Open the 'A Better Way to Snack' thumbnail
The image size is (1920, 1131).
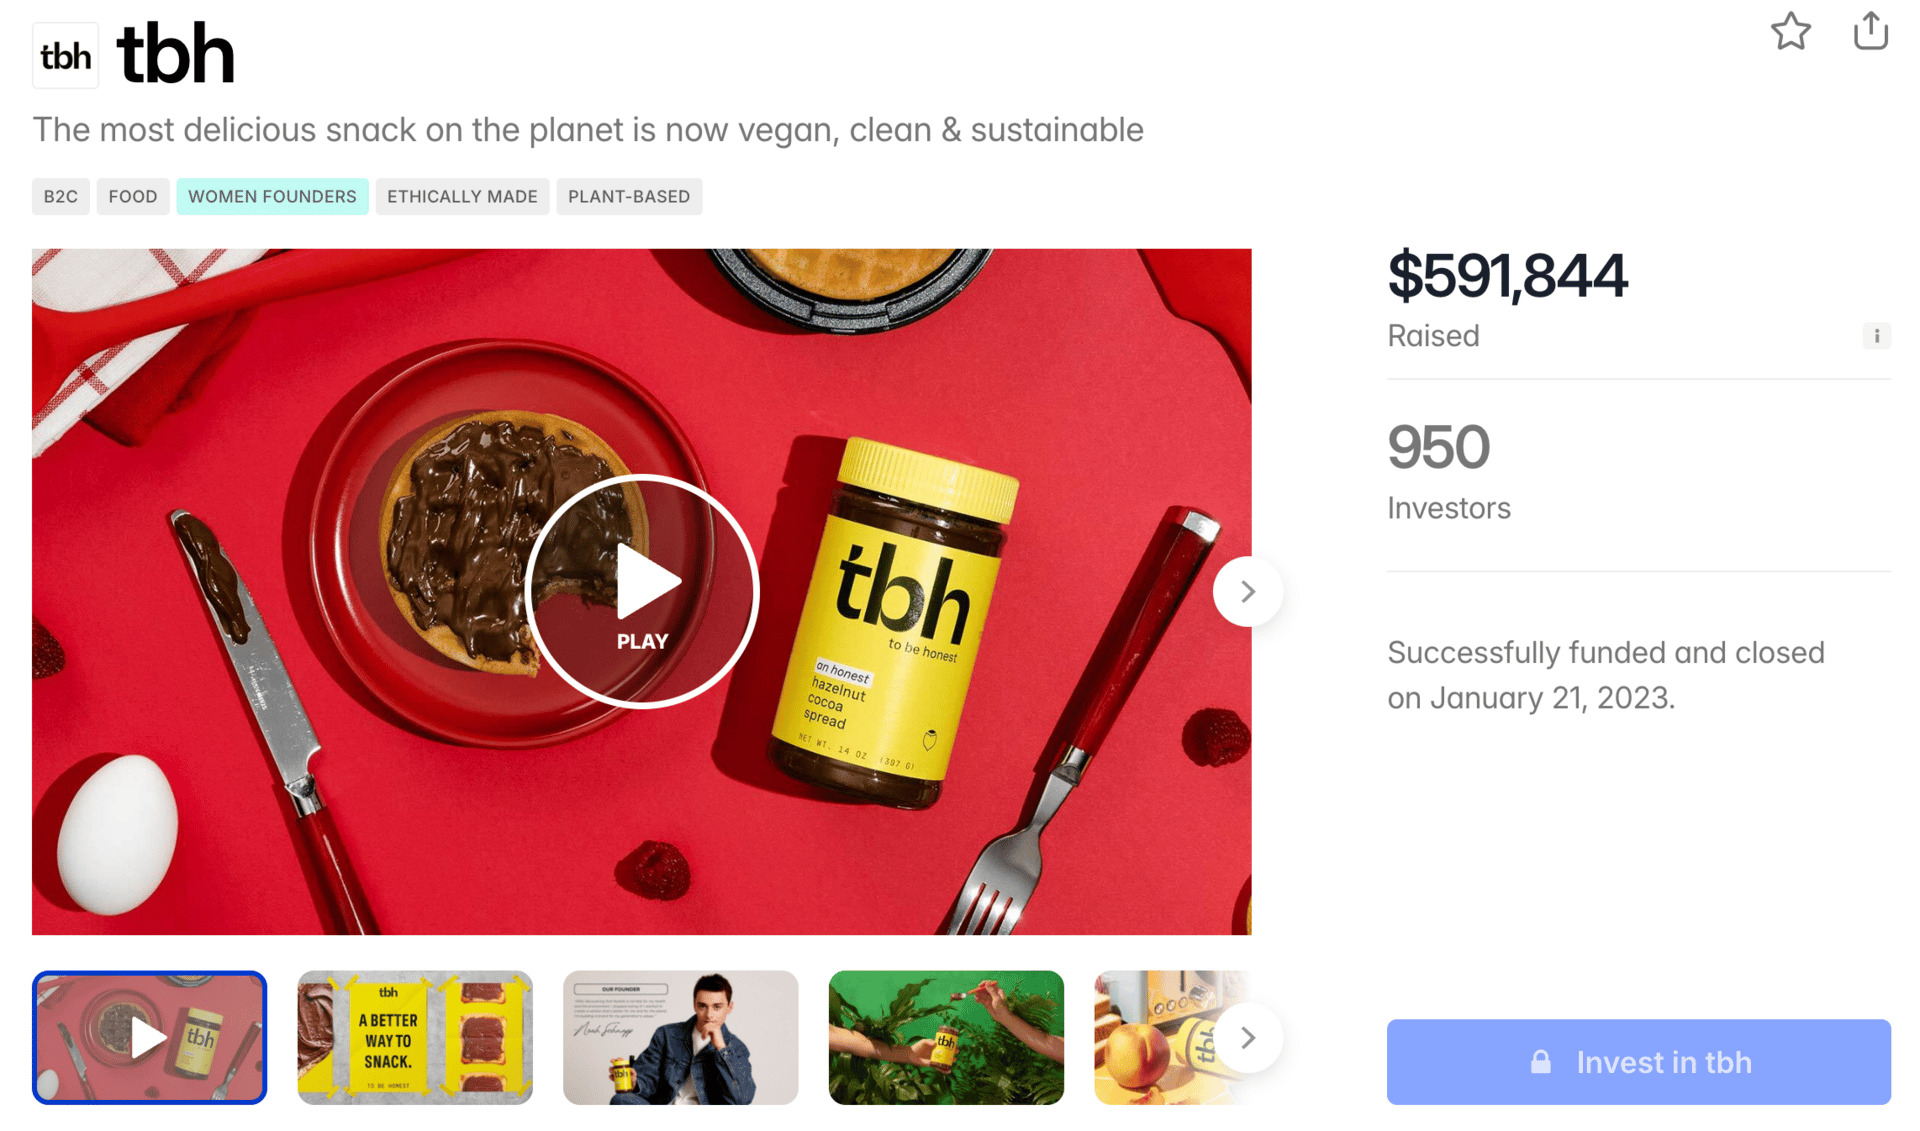pos(415,1038)
